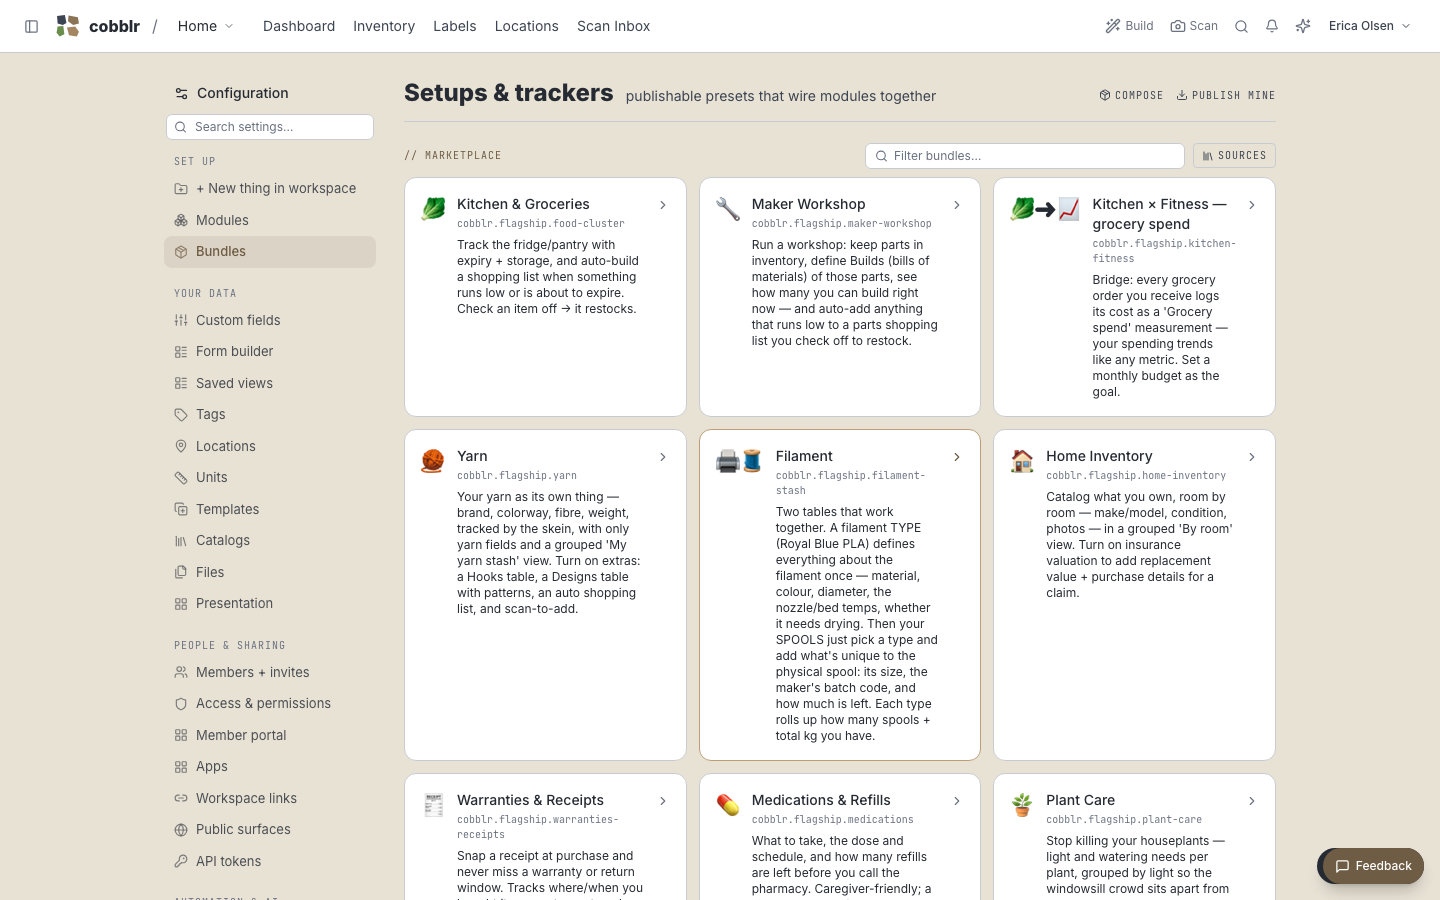The width and height of the screenshot is (1440, 900).
Task: Click the Warranties & Receipts receipt icon
Action: (x=433, y=804)
